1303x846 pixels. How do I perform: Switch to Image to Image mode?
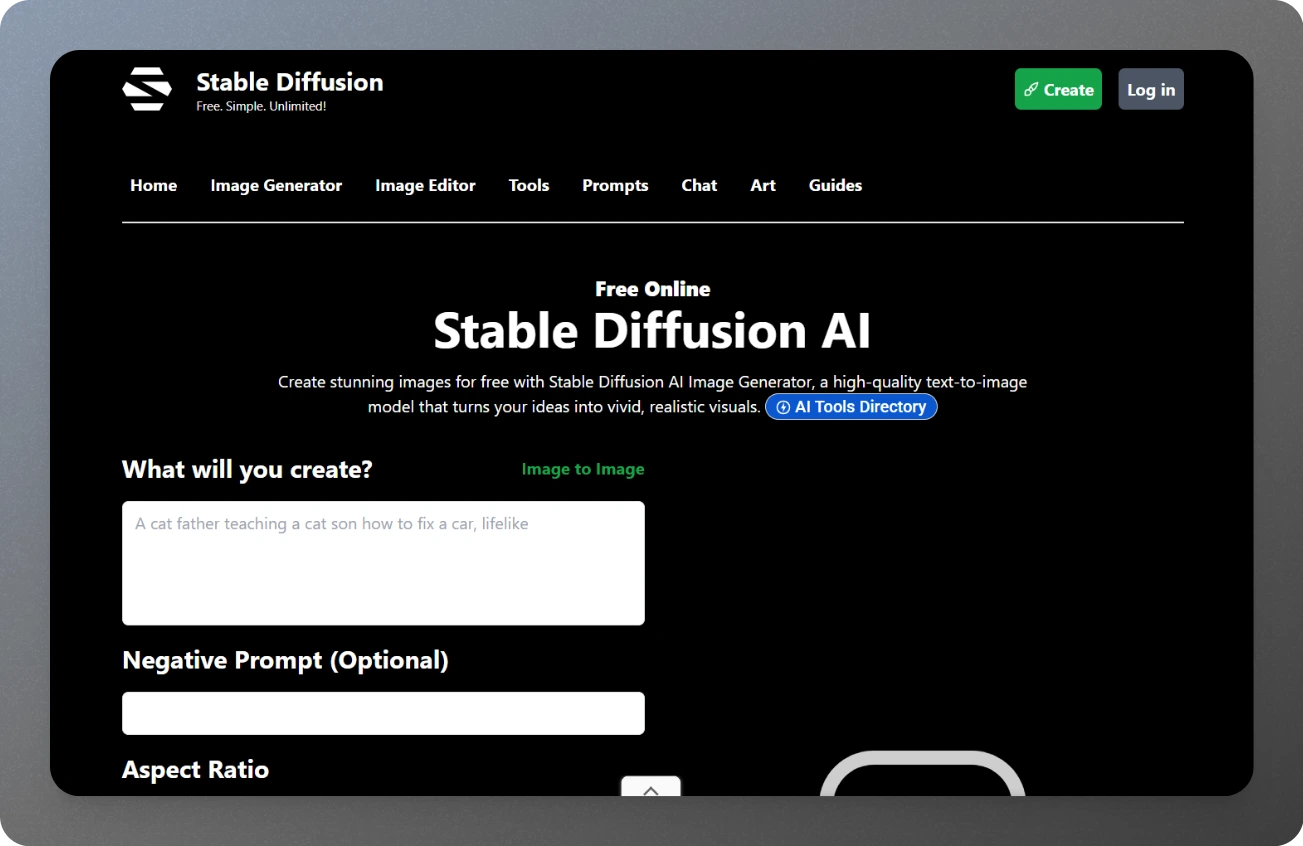coord(583,469)
